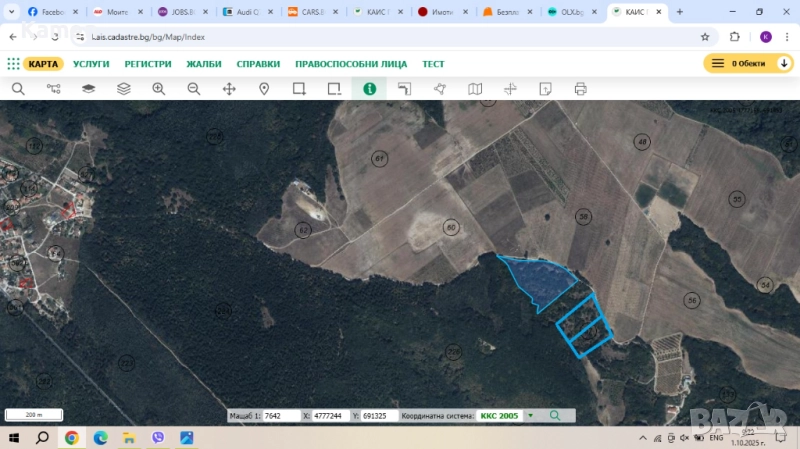Image resolution: width=800 pixels, height=449 pixels.
Task: Click the ПРАВОСПОСОБНИ ЛИЦА link
Action: 350,63
